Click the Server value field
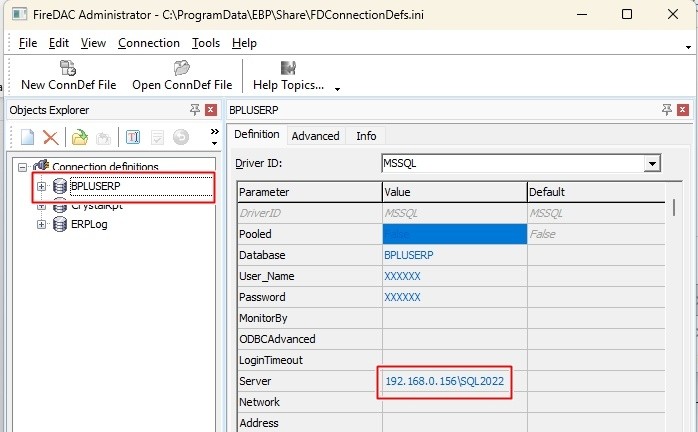The height and width of the screenshot is (432, 698). [445, 381]
